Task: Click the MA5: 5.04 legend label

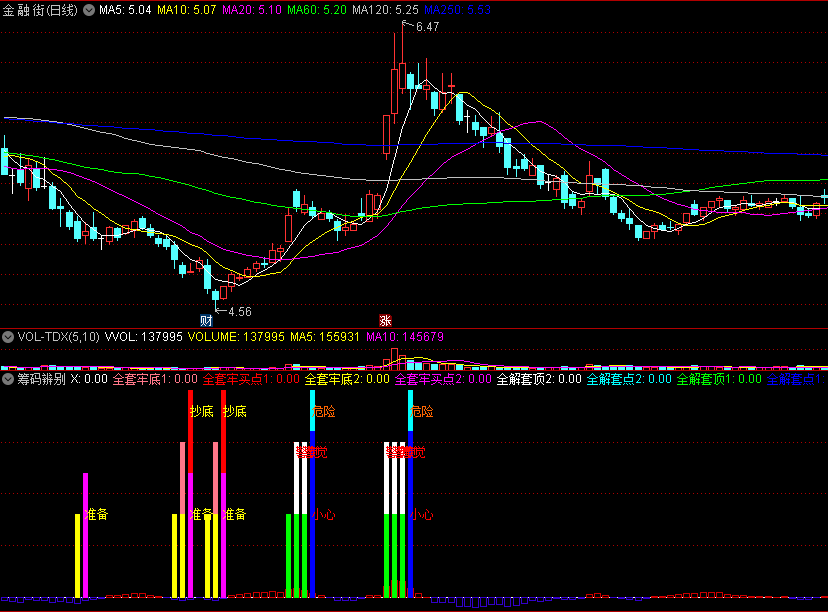Action: (125, 10)
